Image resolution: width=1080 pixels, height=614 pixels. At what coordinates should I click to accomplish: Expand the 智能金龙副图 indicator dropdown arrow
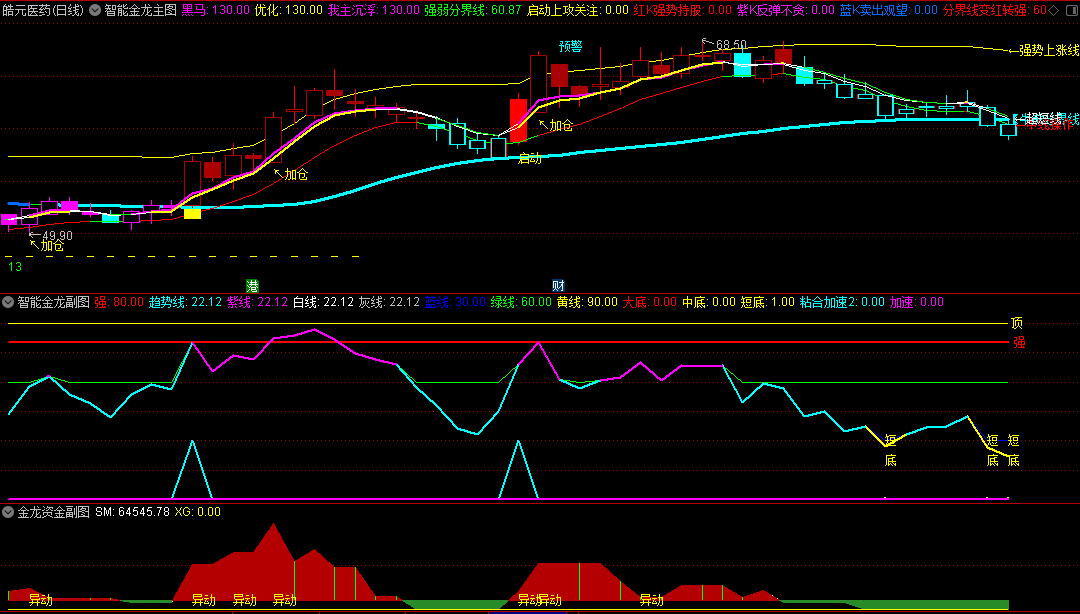point(8,302)
